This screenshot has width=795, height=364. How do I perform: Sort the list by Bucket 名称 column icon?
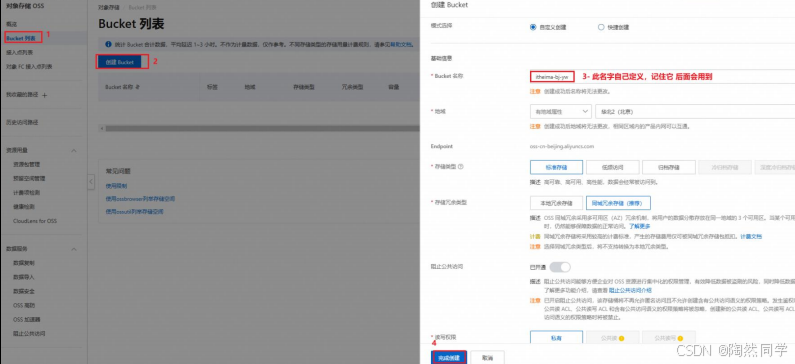(x=137, y=87)
